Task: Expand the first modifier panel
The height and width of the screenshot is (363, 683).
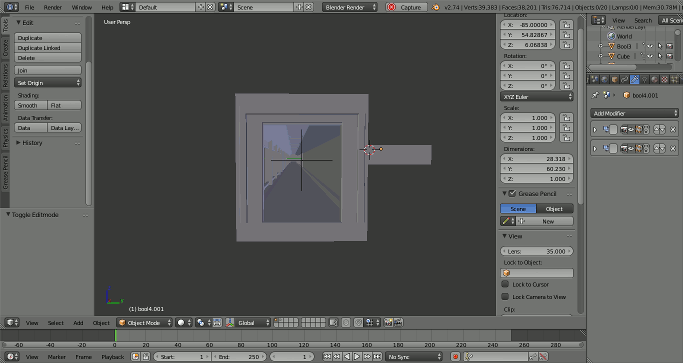Action: (595, 129)
